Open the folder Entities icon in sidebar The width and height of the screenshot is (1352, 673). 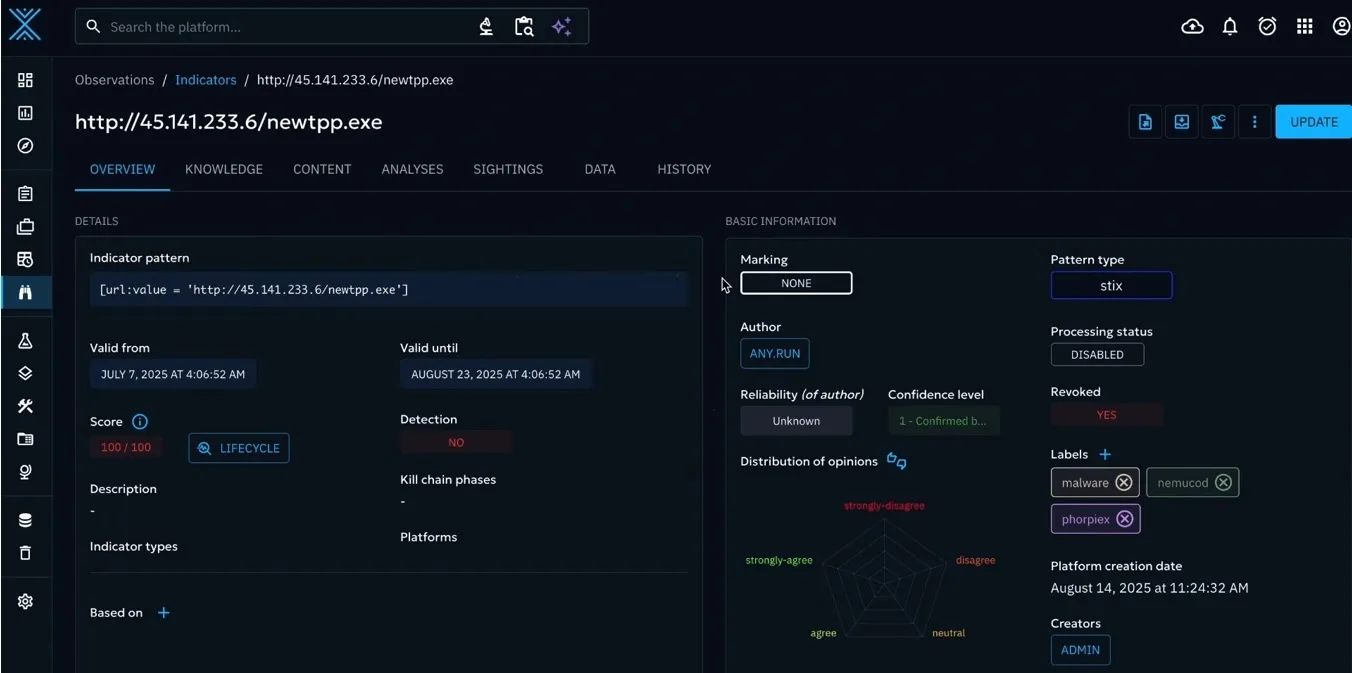tap(25, 439)
